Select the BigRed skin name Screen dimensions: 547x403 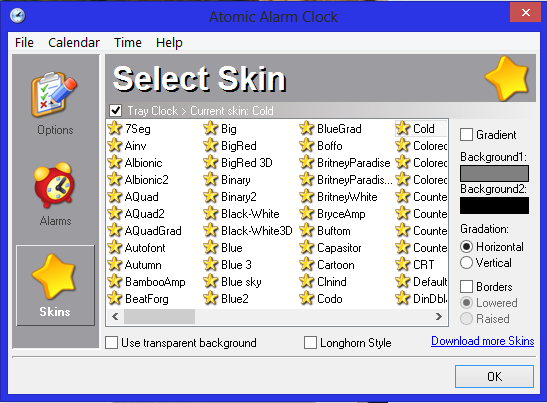coord(239,146)
